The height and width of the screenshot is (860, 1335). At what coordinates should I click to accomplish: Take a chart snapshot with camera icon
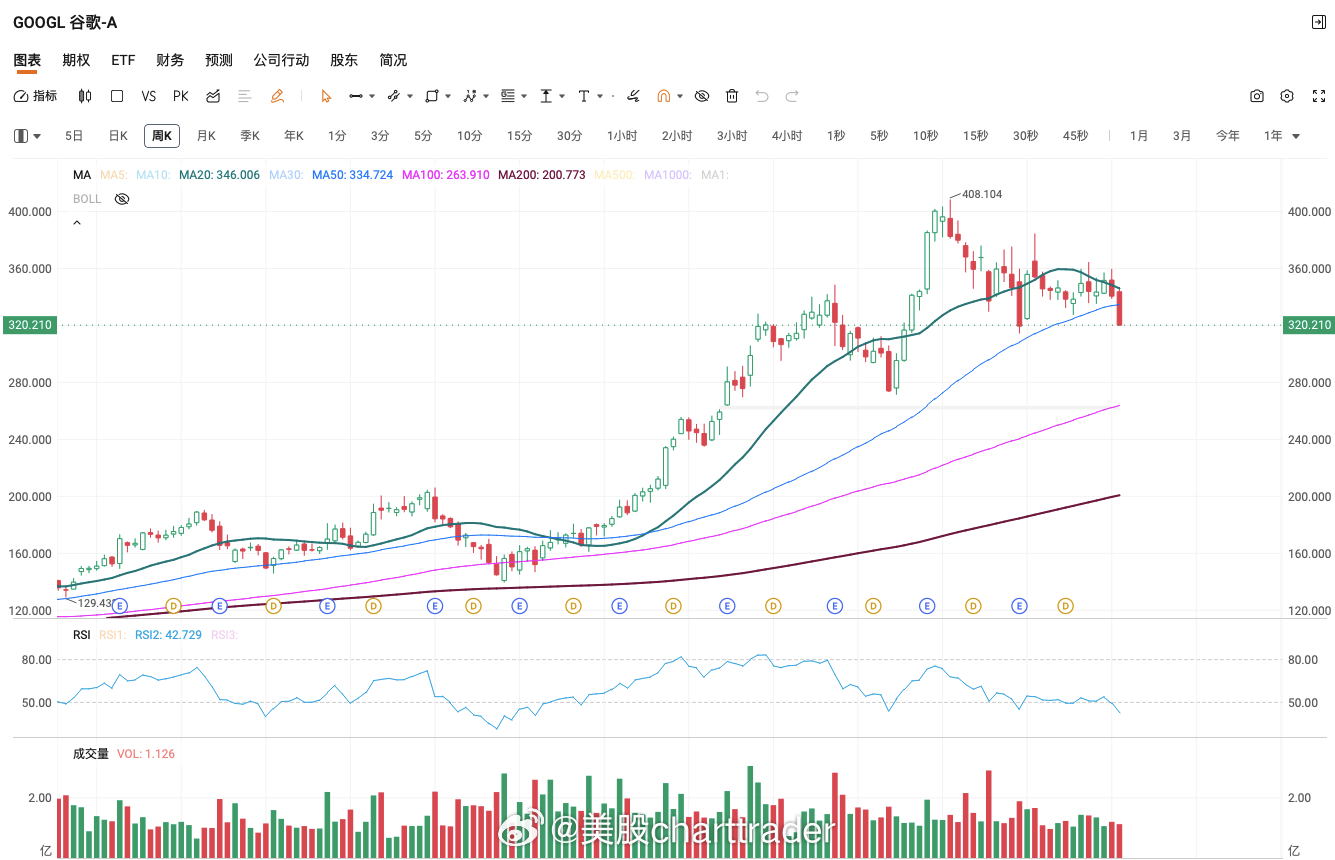tap(1257, 96)
